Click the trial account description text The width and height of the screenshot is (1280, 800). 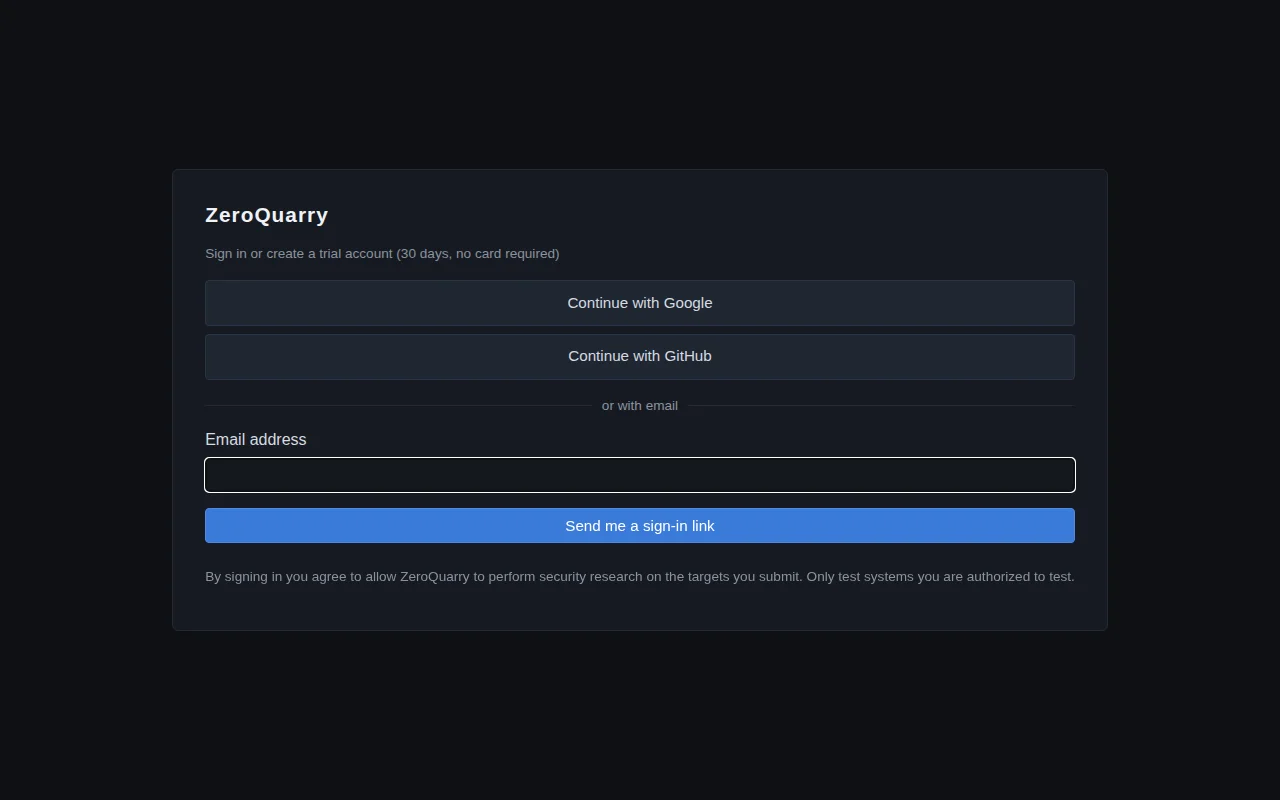pyautogui.click(x=382, y=254)
